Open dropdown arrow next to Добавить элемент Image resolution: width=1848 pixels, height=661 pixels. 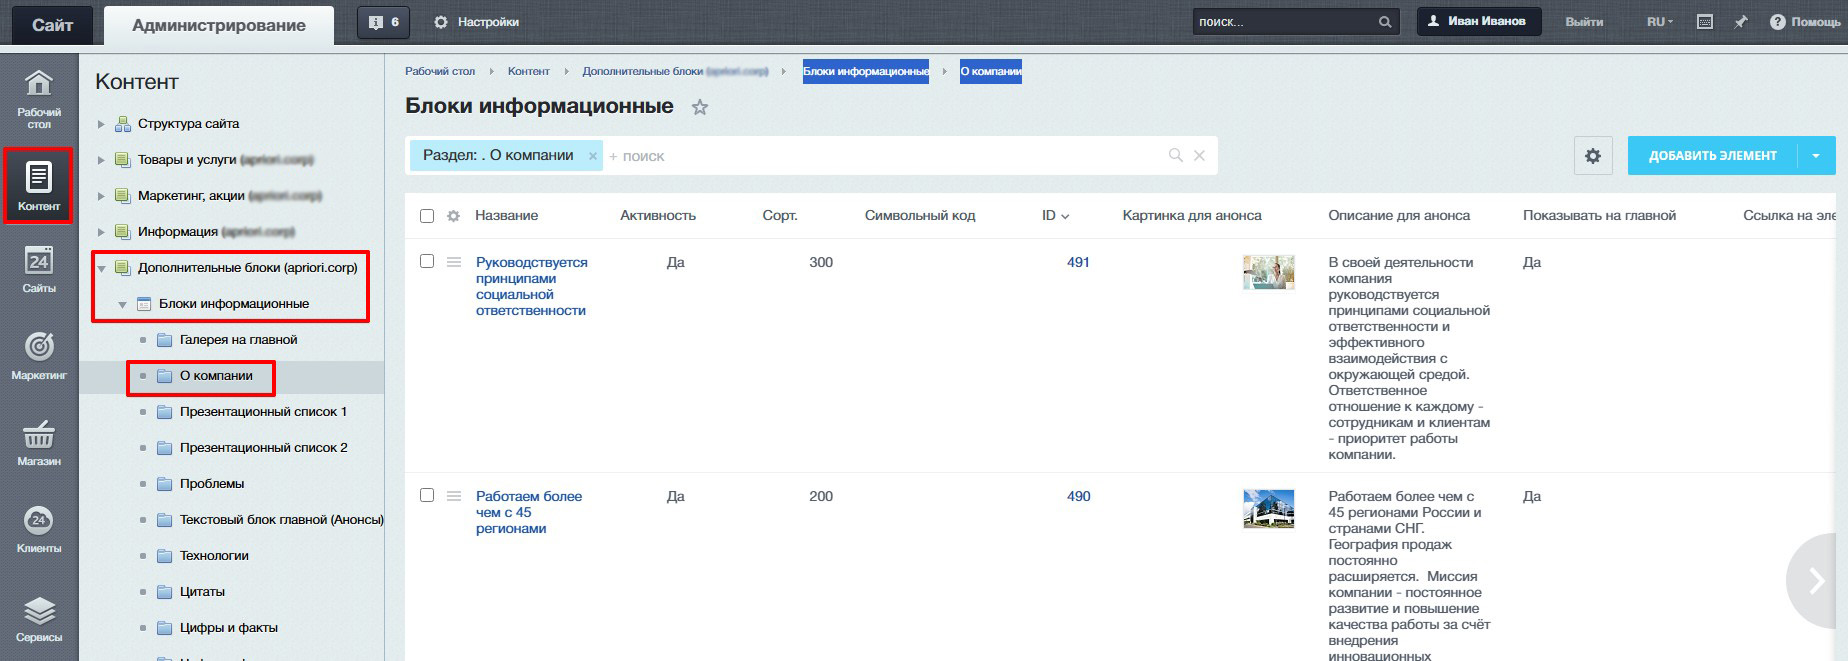coord(1816,156)
